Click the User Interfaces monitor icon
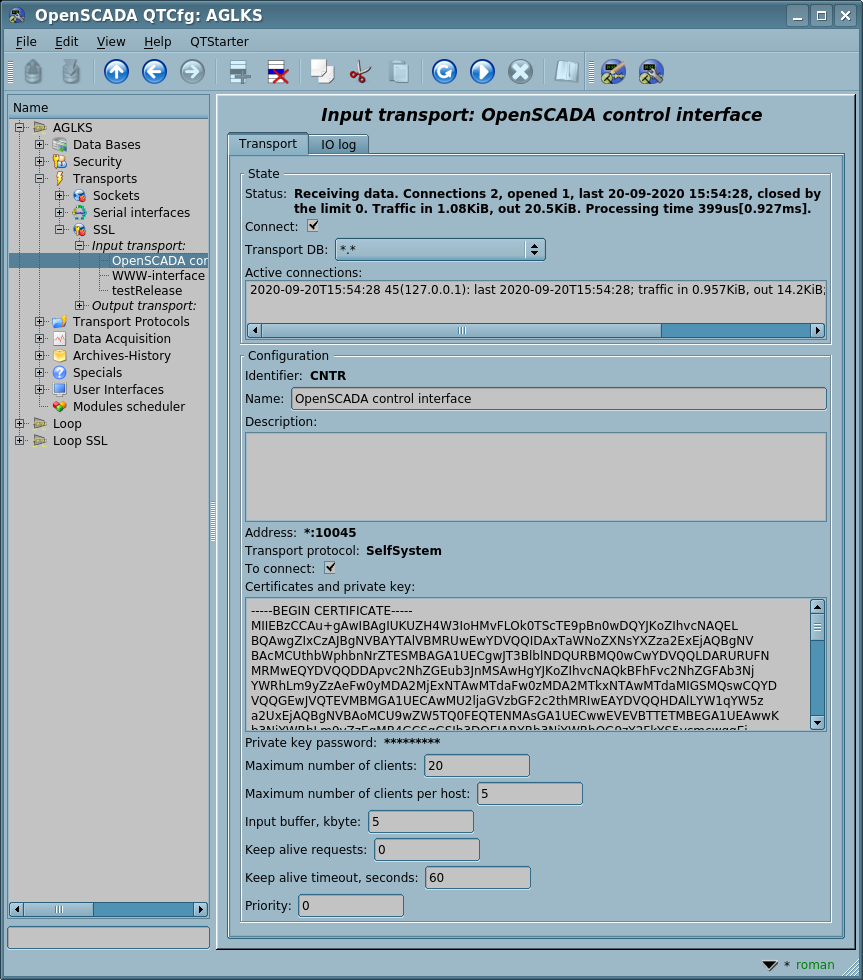863x980 pixels. click(60, 389)
